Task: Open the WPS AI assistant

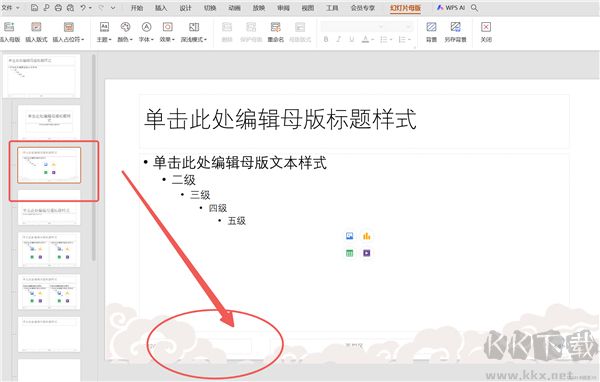Action: [x=451, y=7]
